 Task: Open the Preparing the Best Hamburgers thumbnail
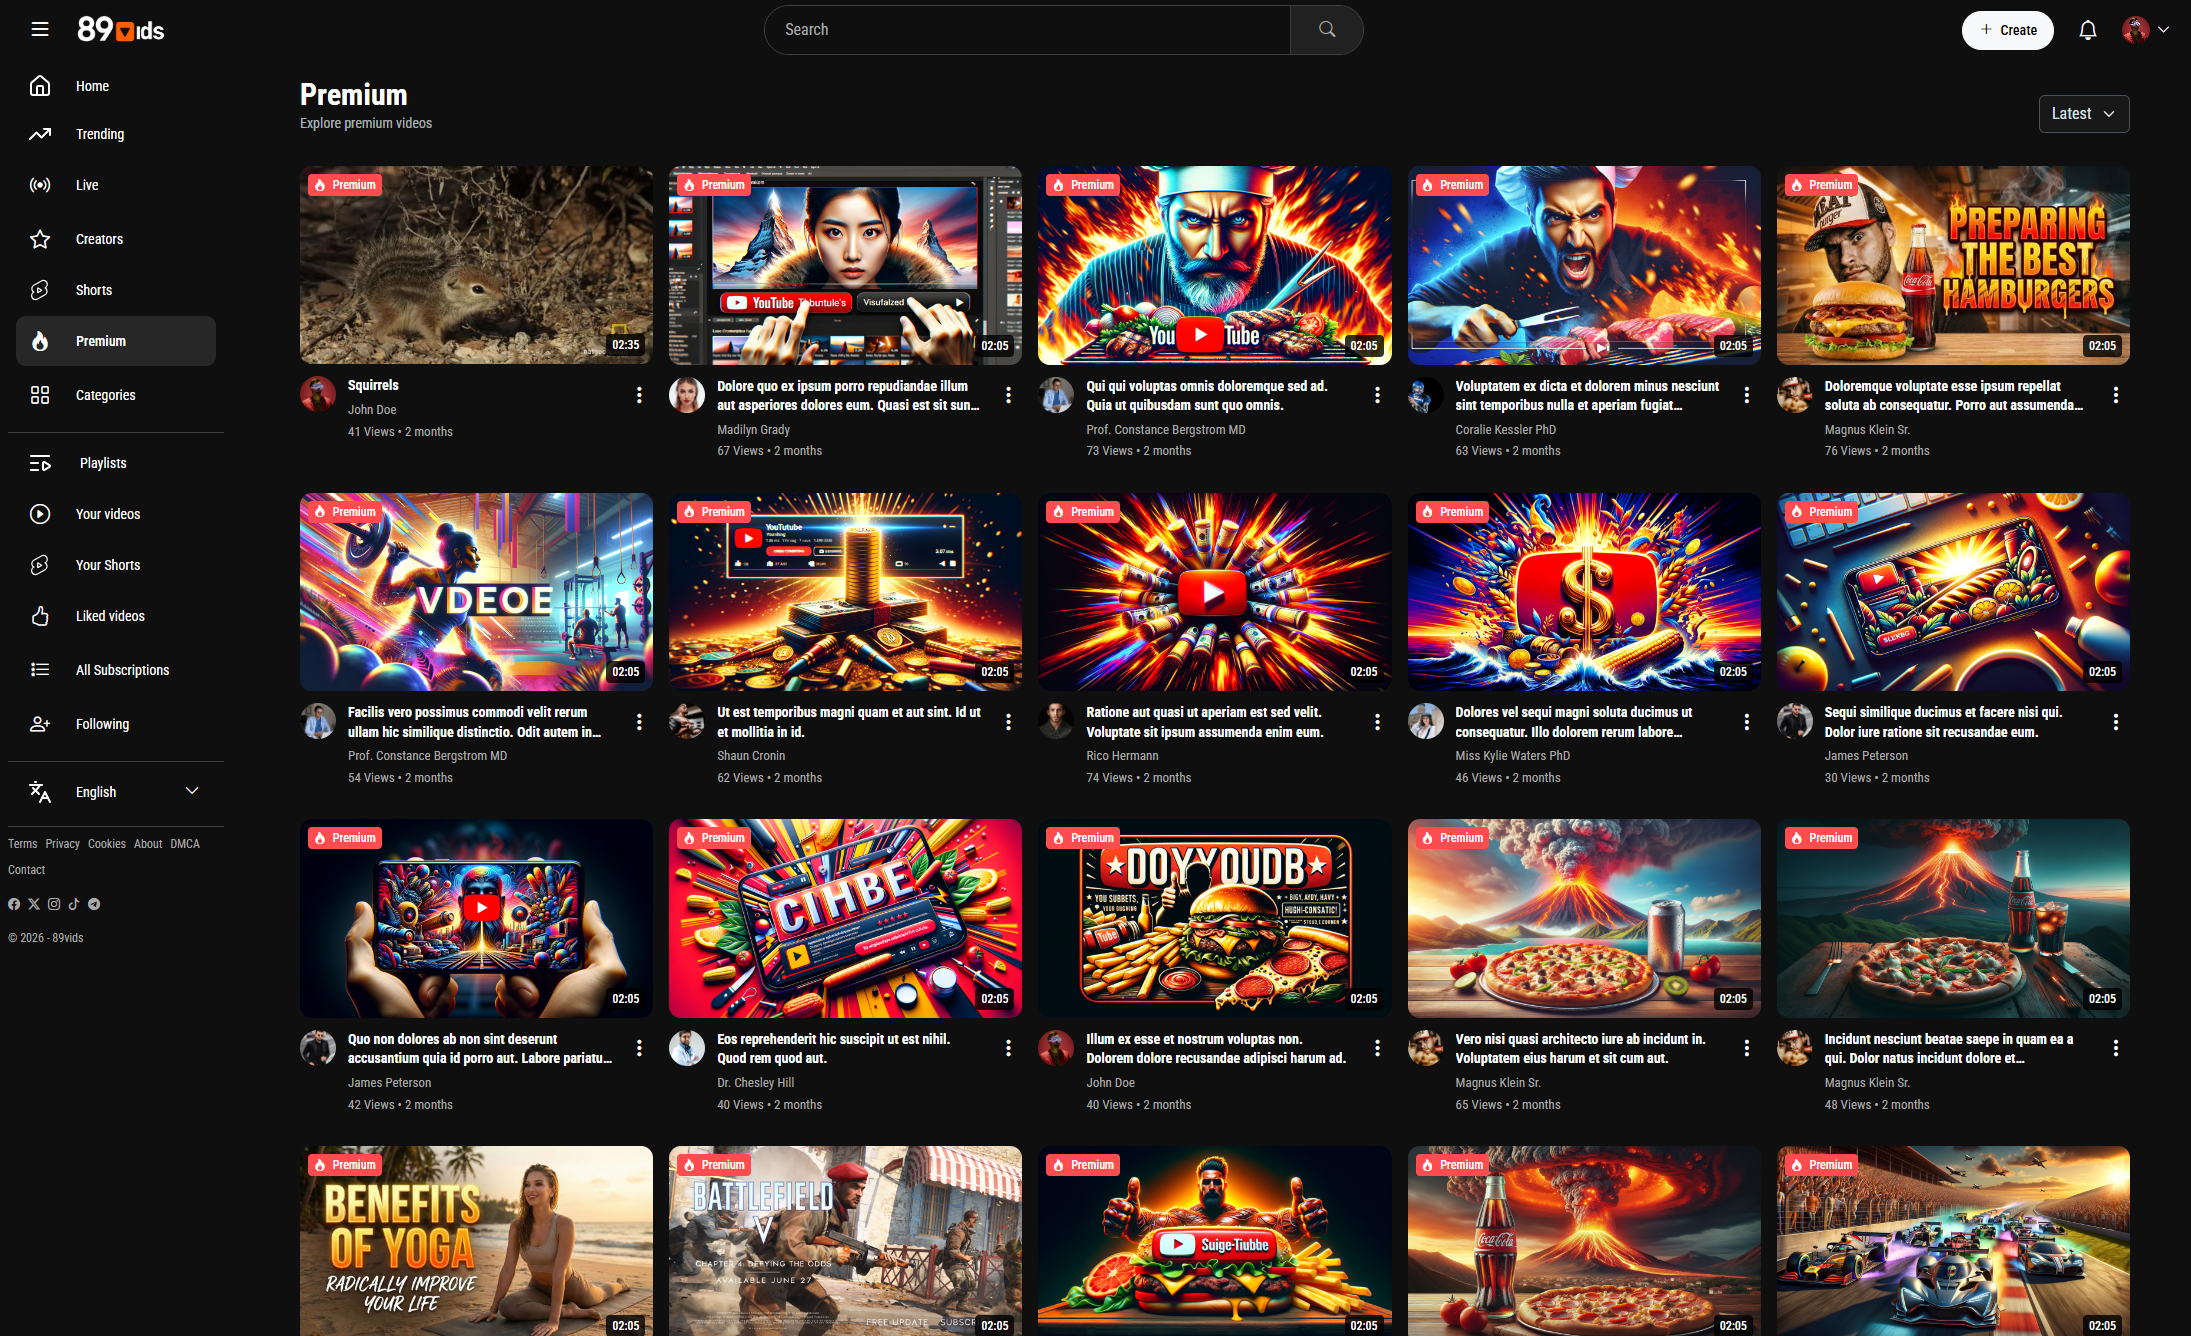point(1952,265)
